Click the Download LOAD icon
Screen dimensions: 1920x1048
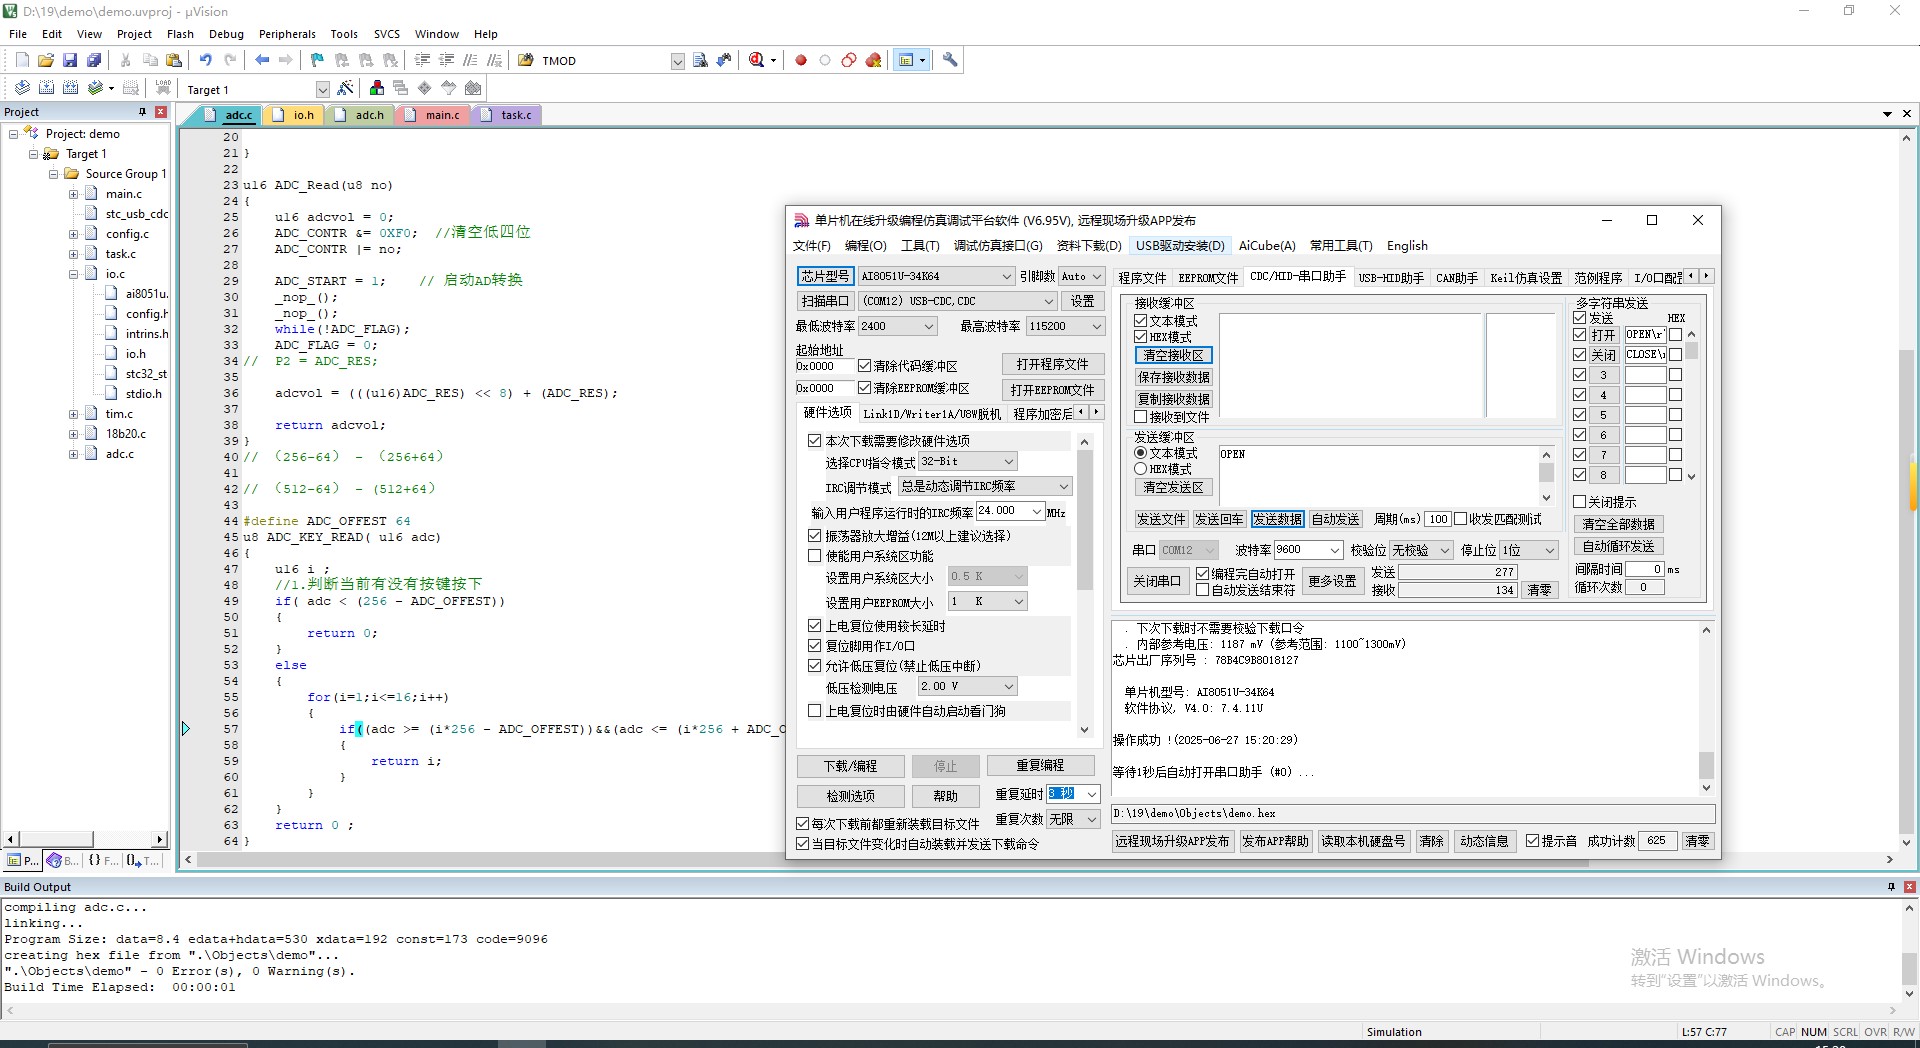164,88
